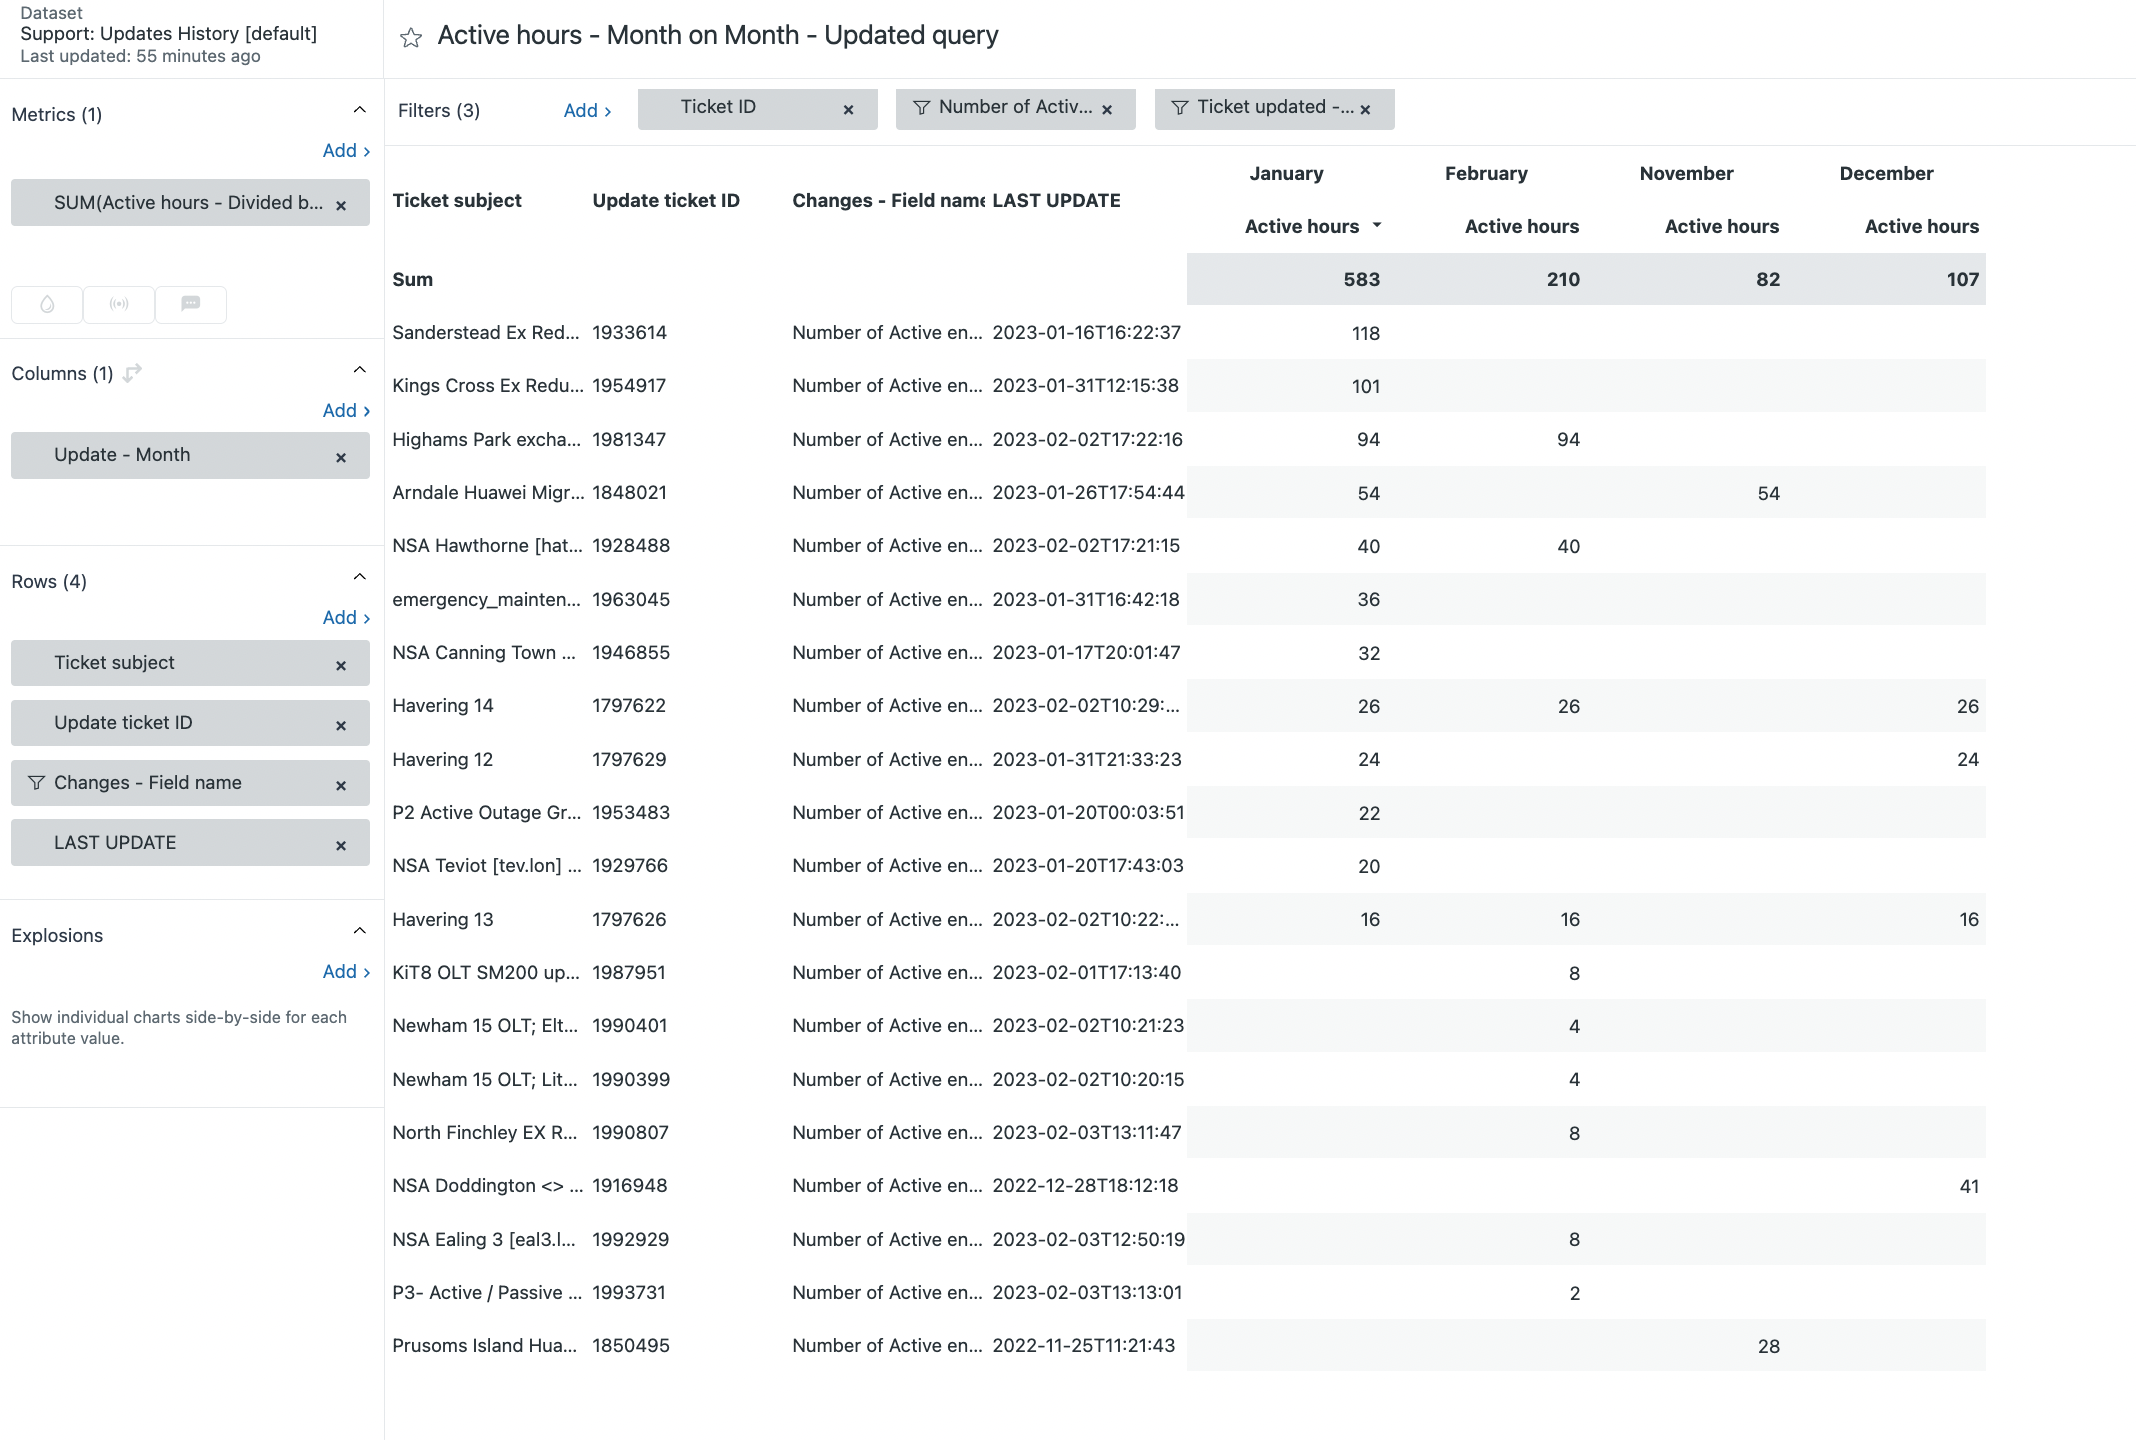Remove the LAST UPDATE row attribute
The height and width of the screenshot is (1440, 2136).
click(x=341, y=845)
